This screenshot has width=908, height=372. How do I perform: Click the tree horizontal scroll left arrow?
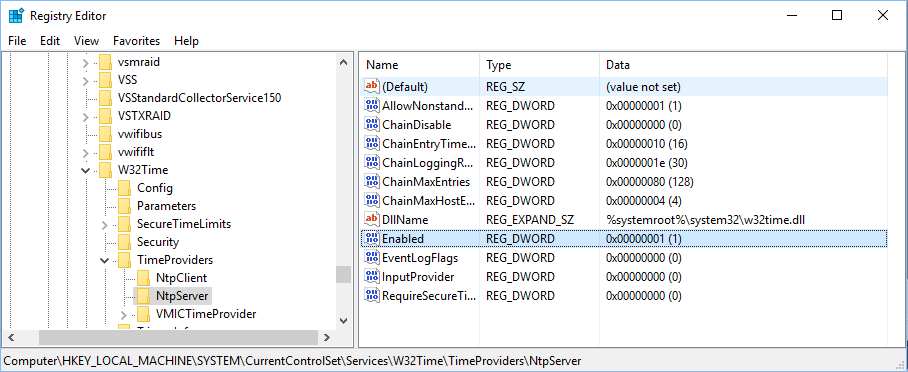click(11, 337)
